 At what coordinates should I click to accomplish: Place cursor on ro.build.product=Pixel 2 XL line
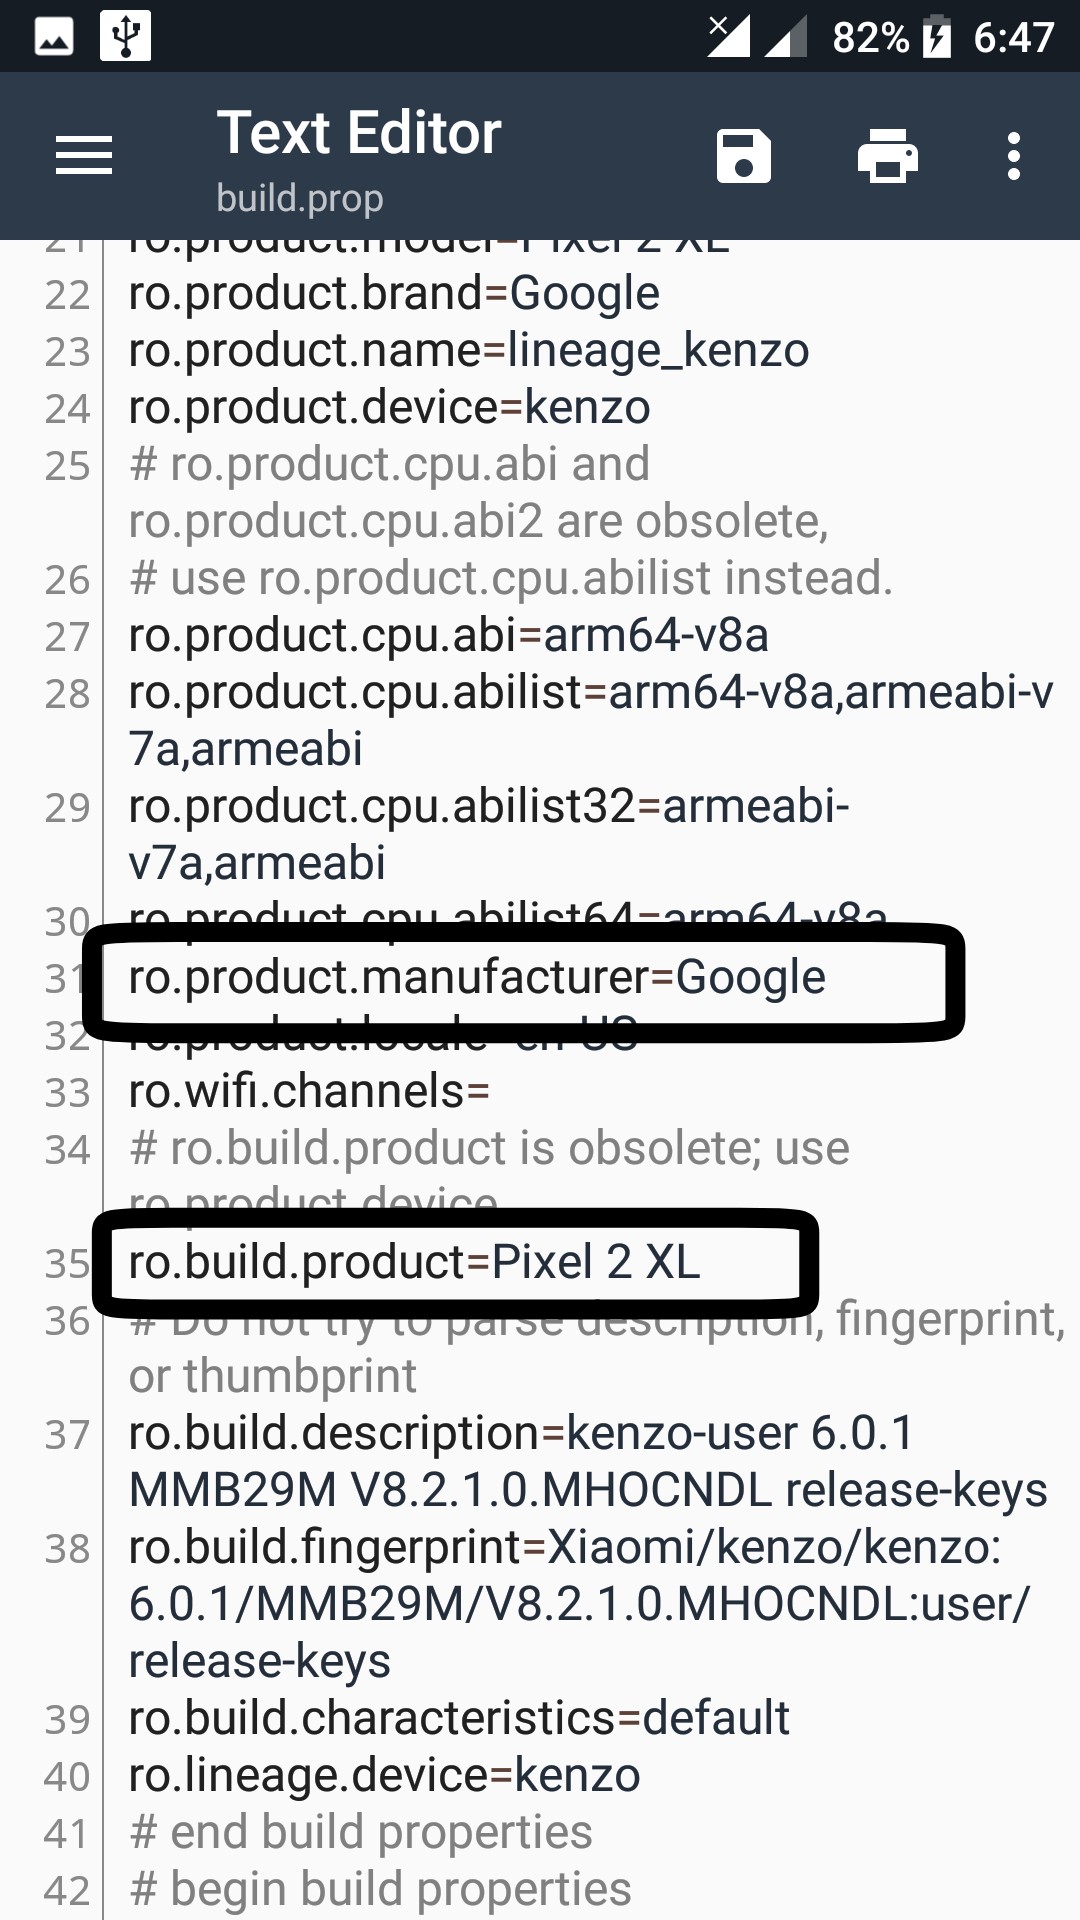(414, 1262)
